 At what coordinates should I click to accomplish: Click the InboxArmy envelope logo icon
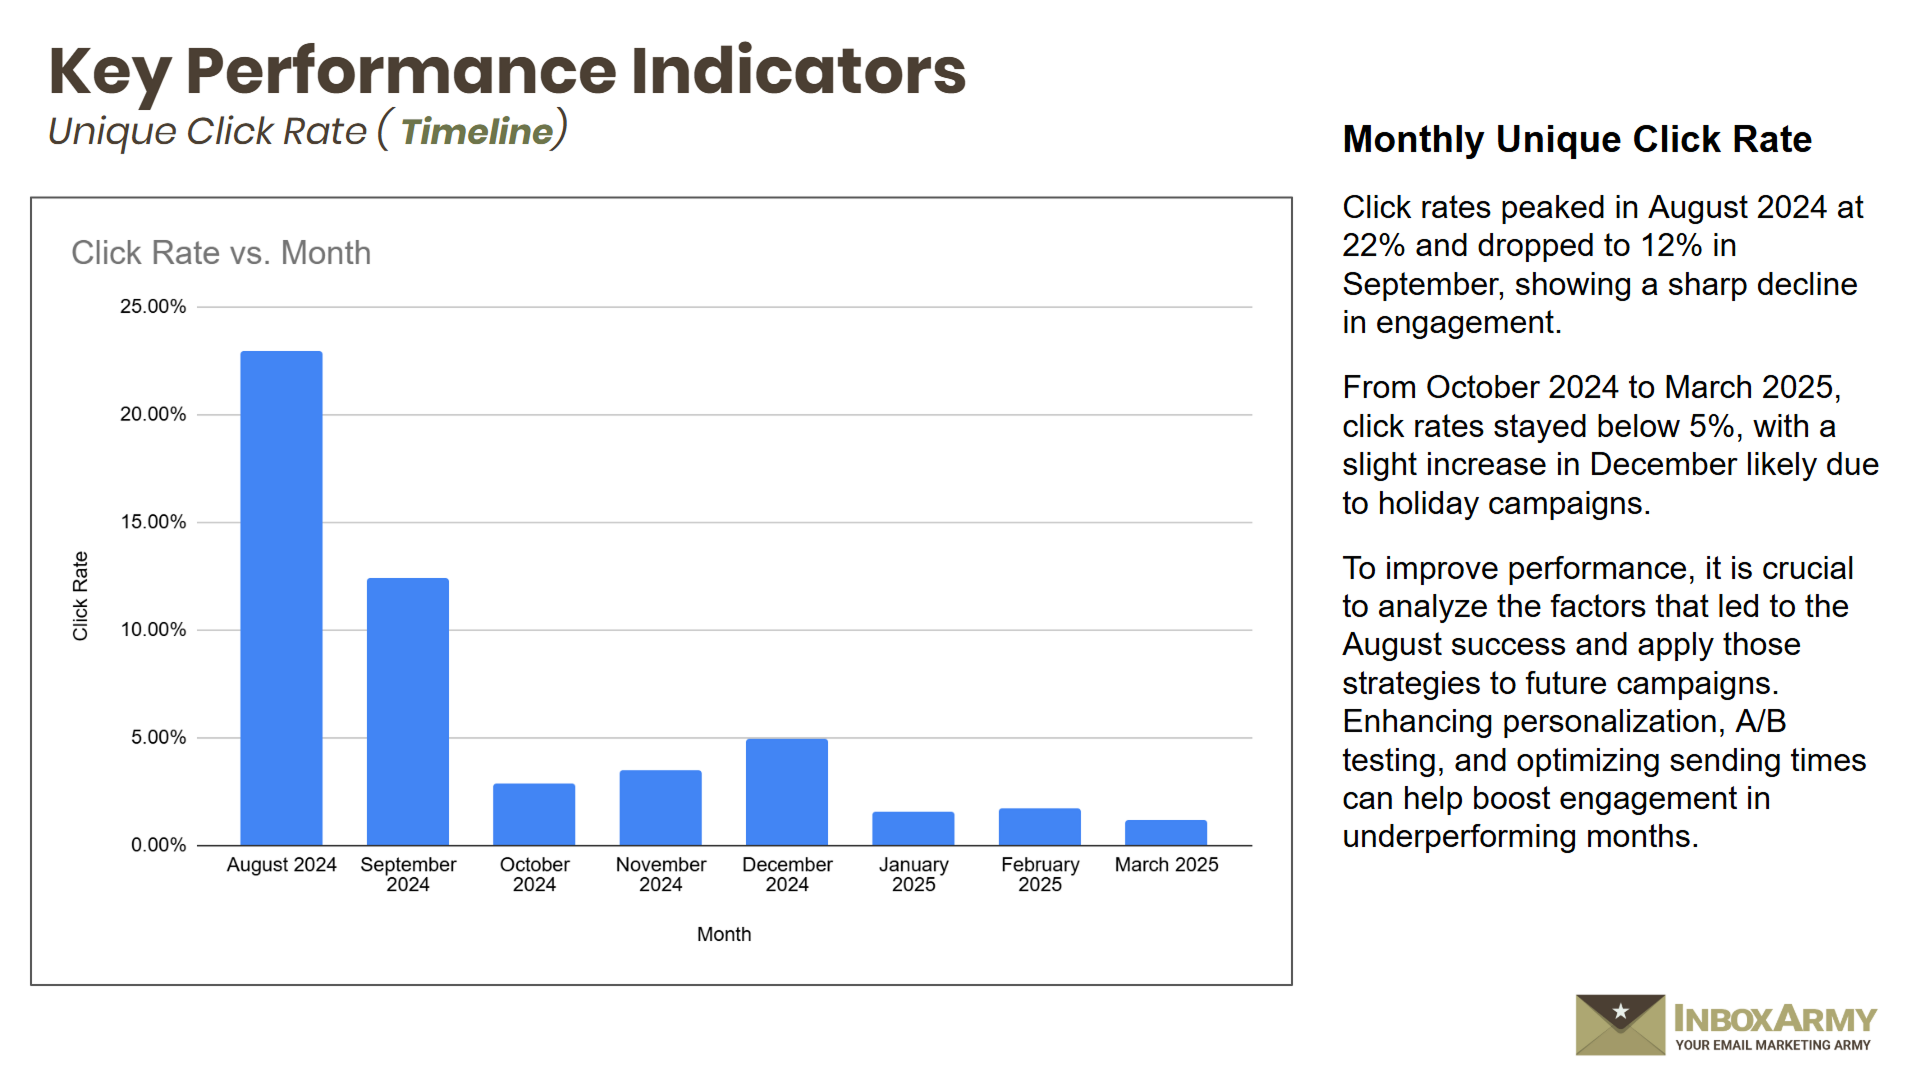(1620, 1025)
